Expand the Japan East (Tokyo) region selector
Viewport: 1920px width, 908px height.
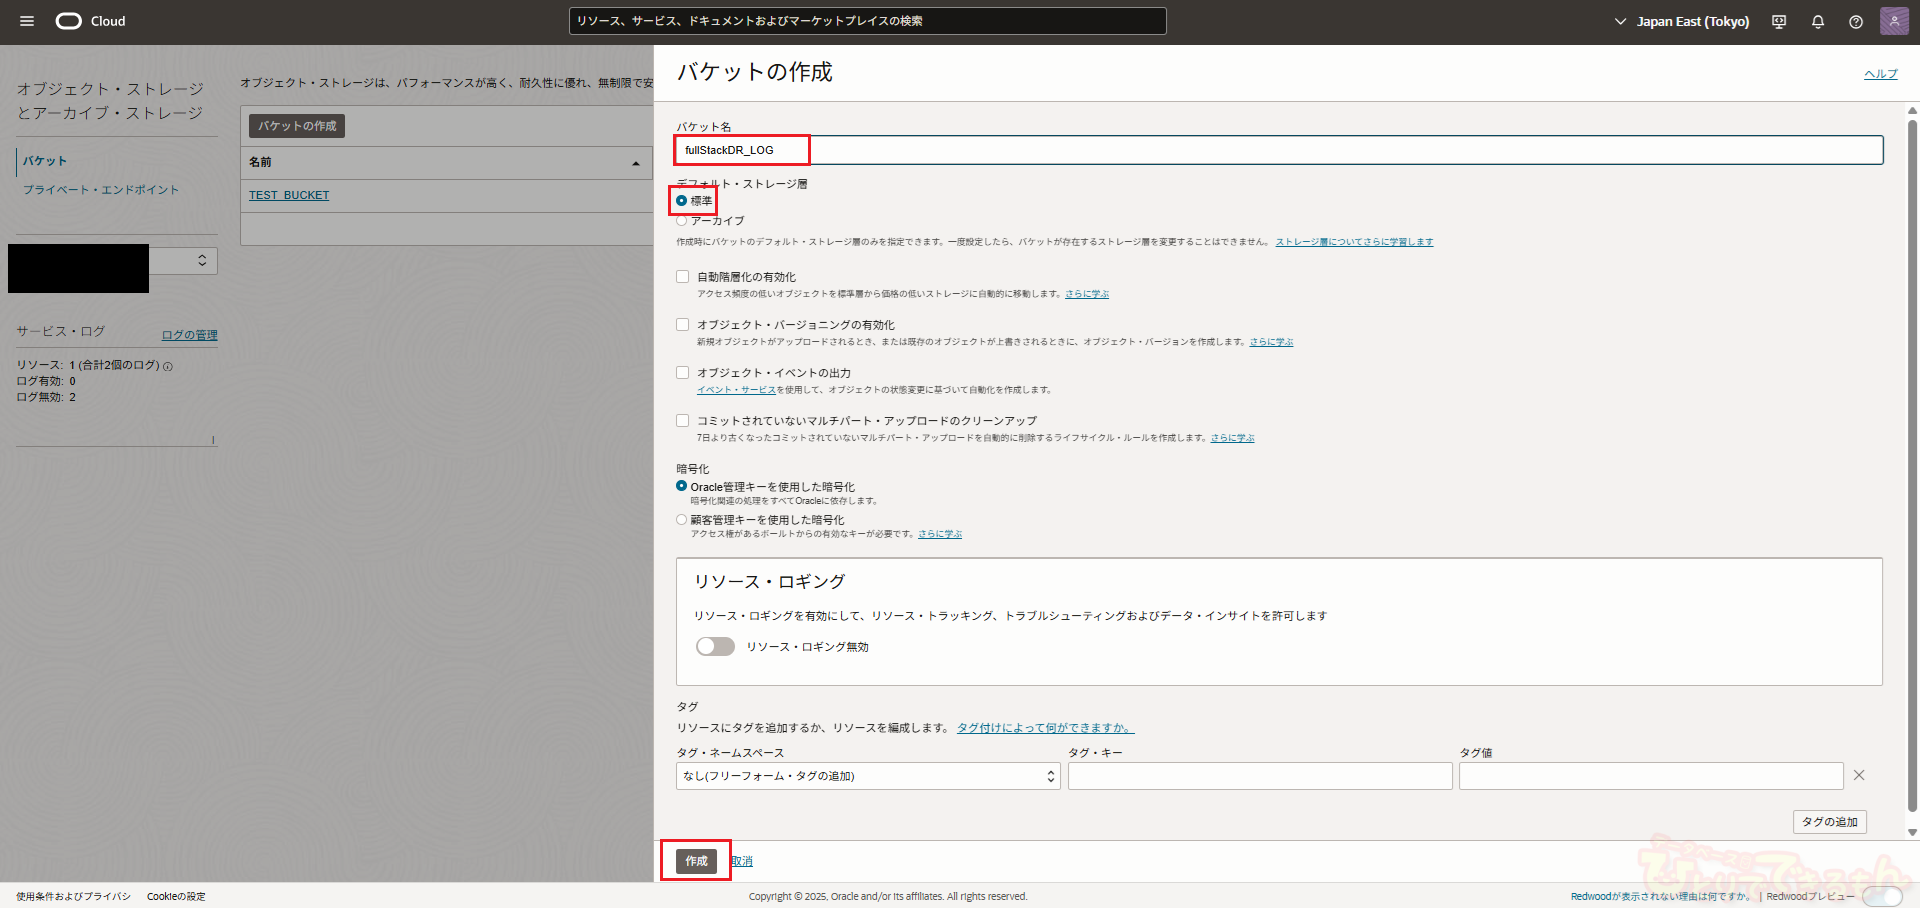pyautogui.click(x=1682, y=22)
